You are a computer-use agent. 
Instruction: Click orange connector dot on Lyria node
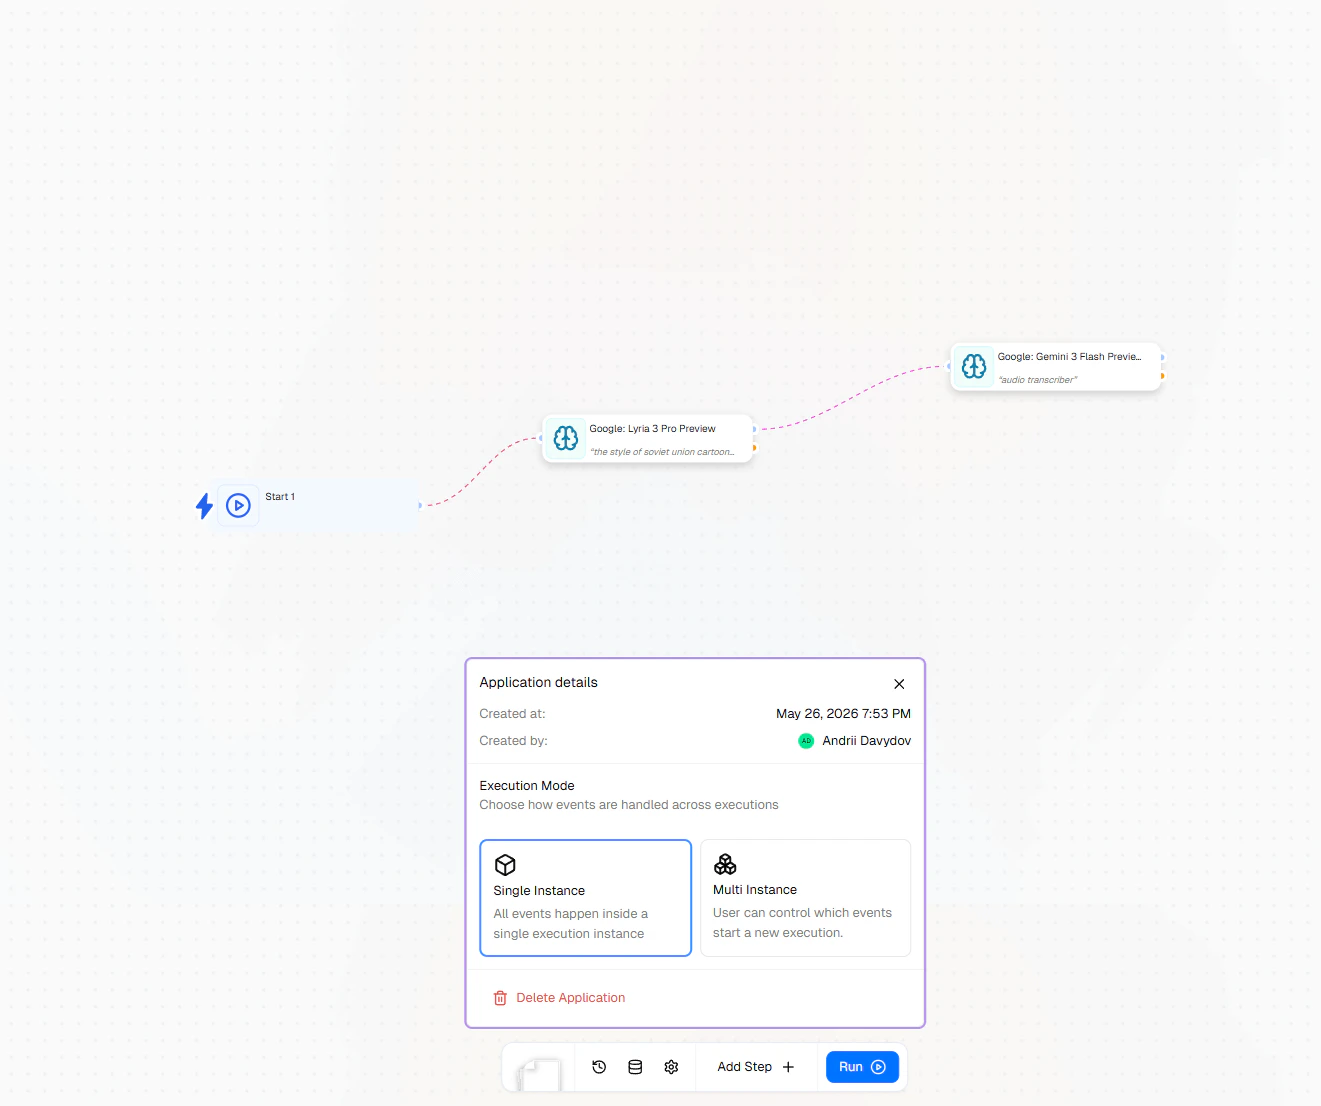pyautogui.click(x=754, y=448)
